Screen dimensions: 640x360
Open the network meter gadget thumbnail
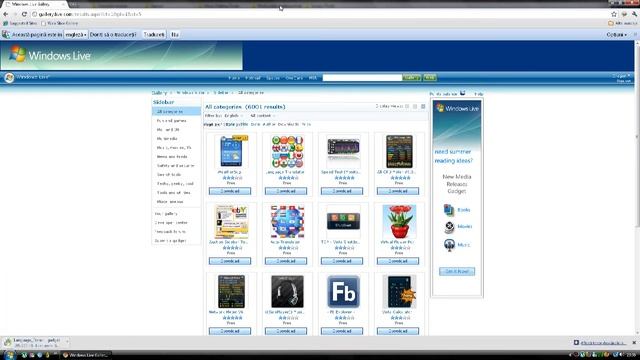[231, 291]
